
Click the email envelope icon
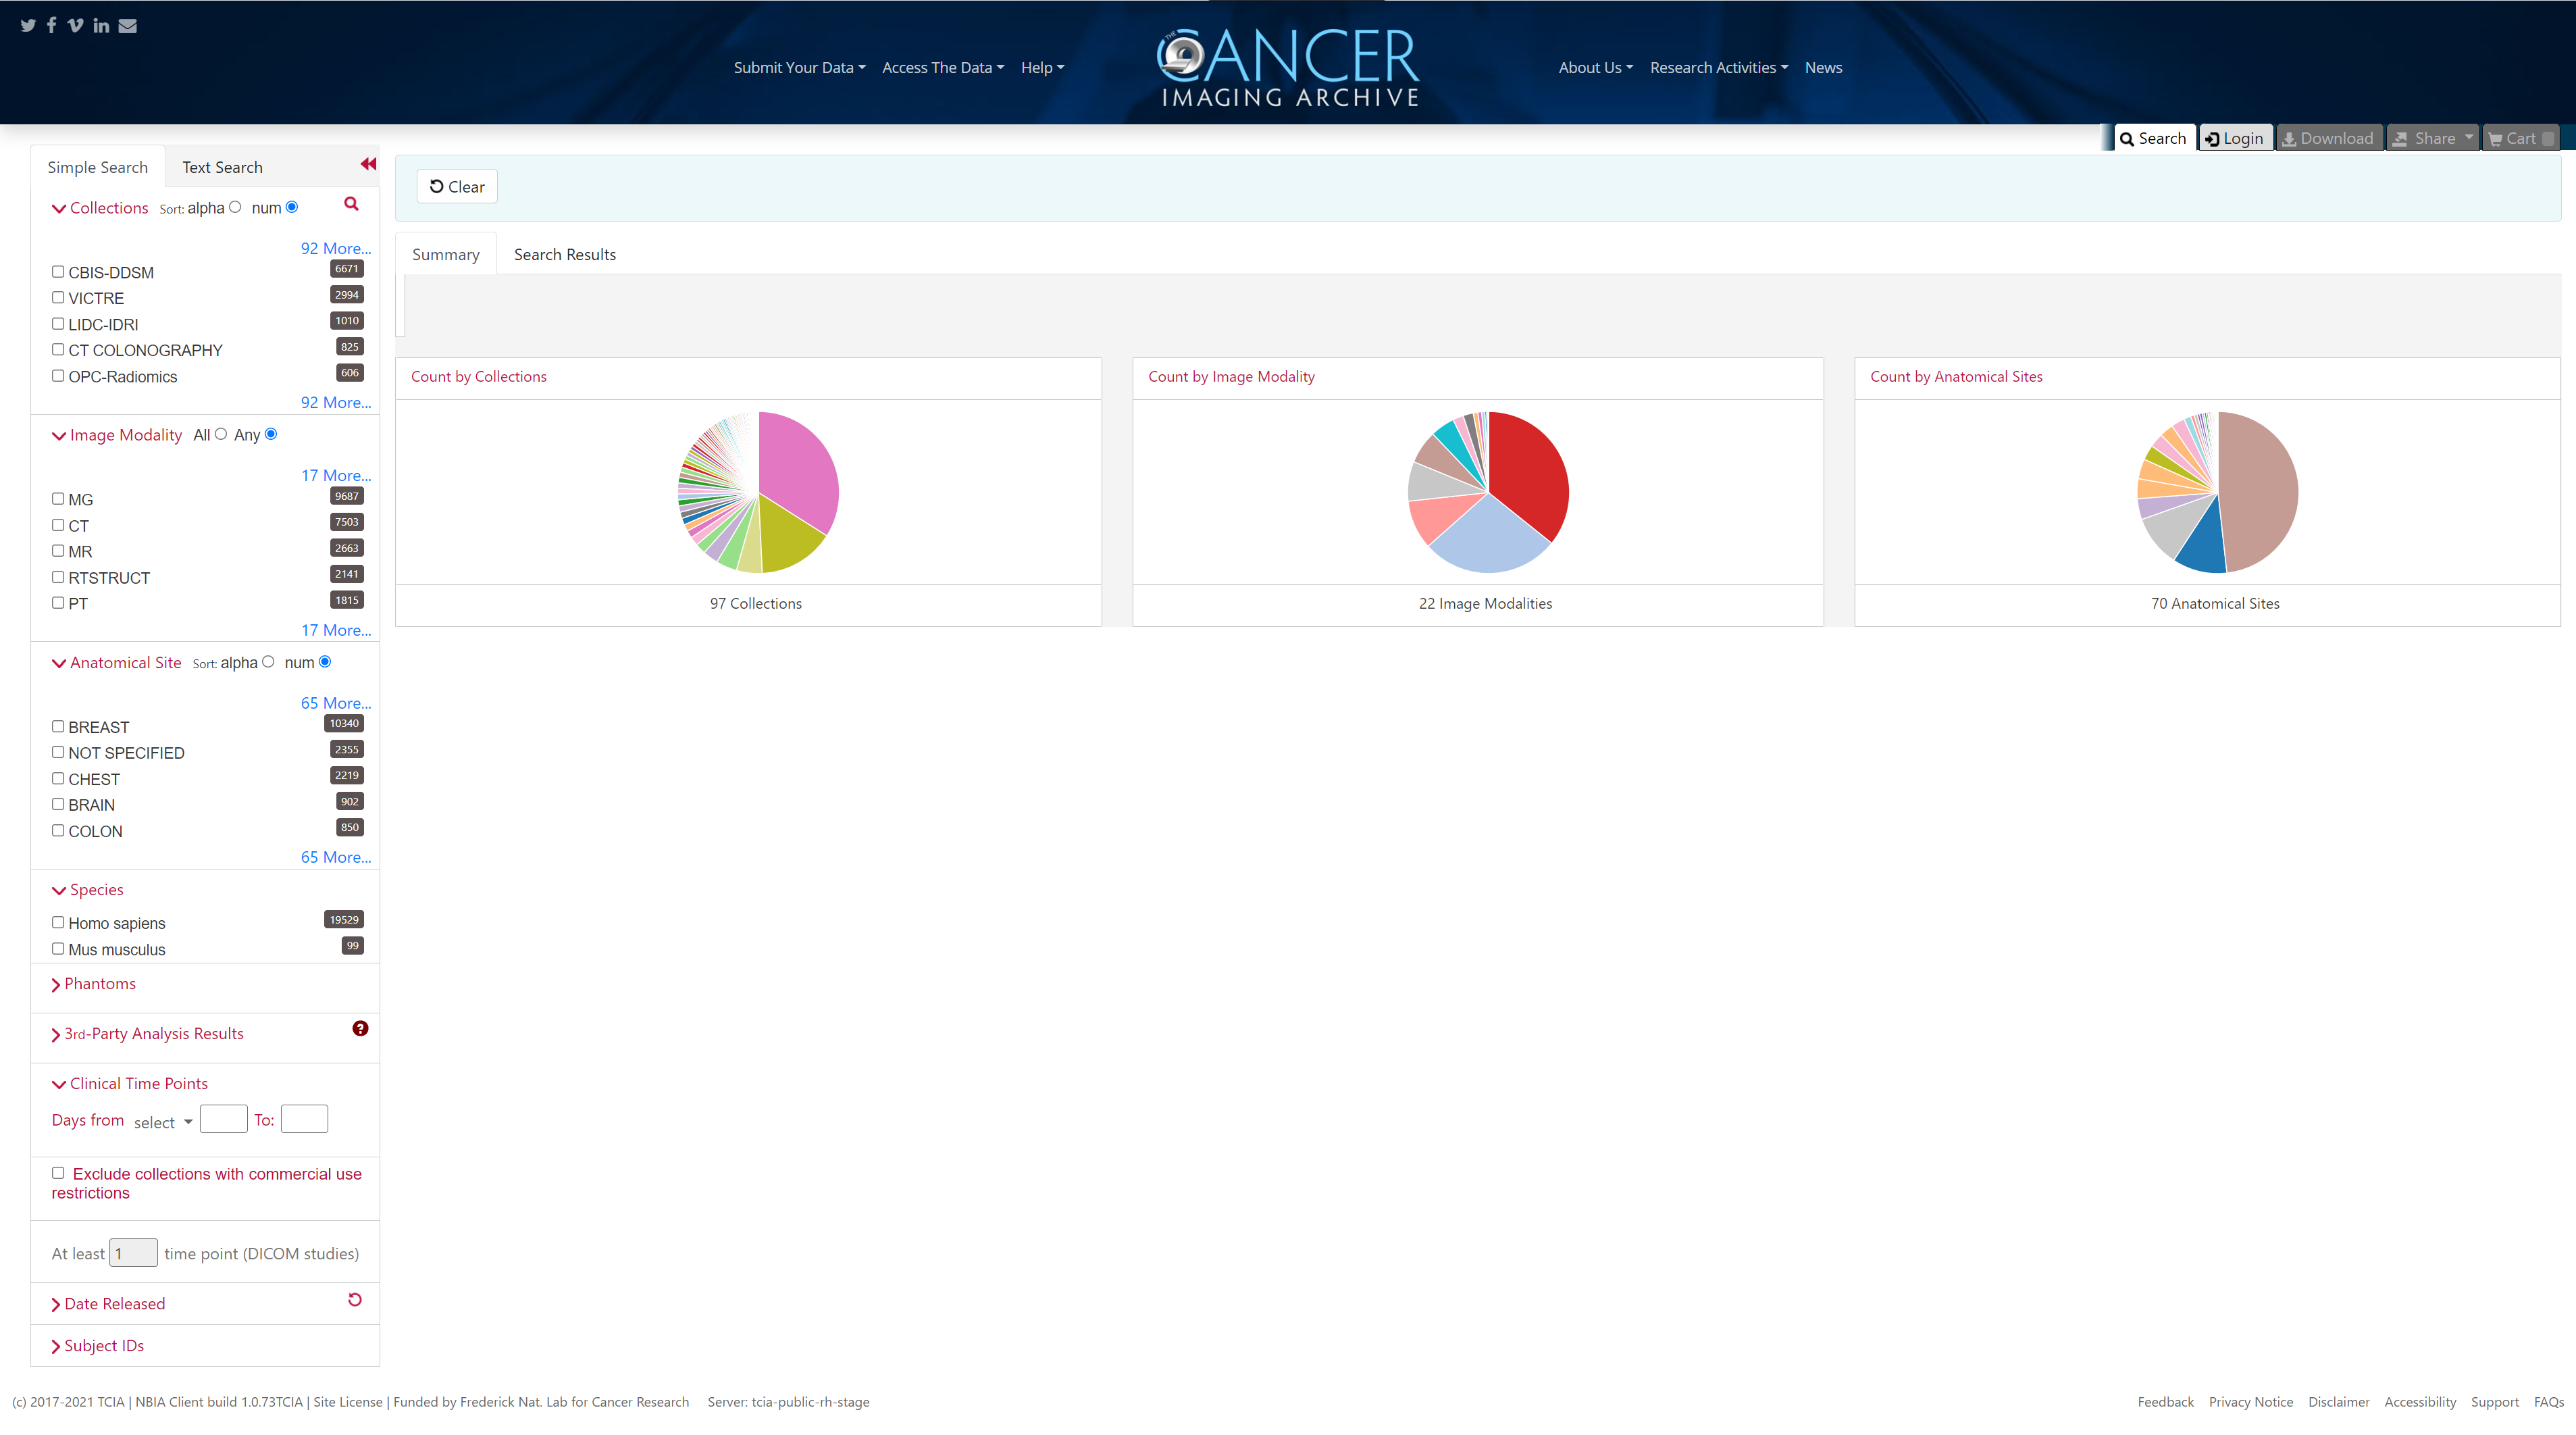coord(127,25)
